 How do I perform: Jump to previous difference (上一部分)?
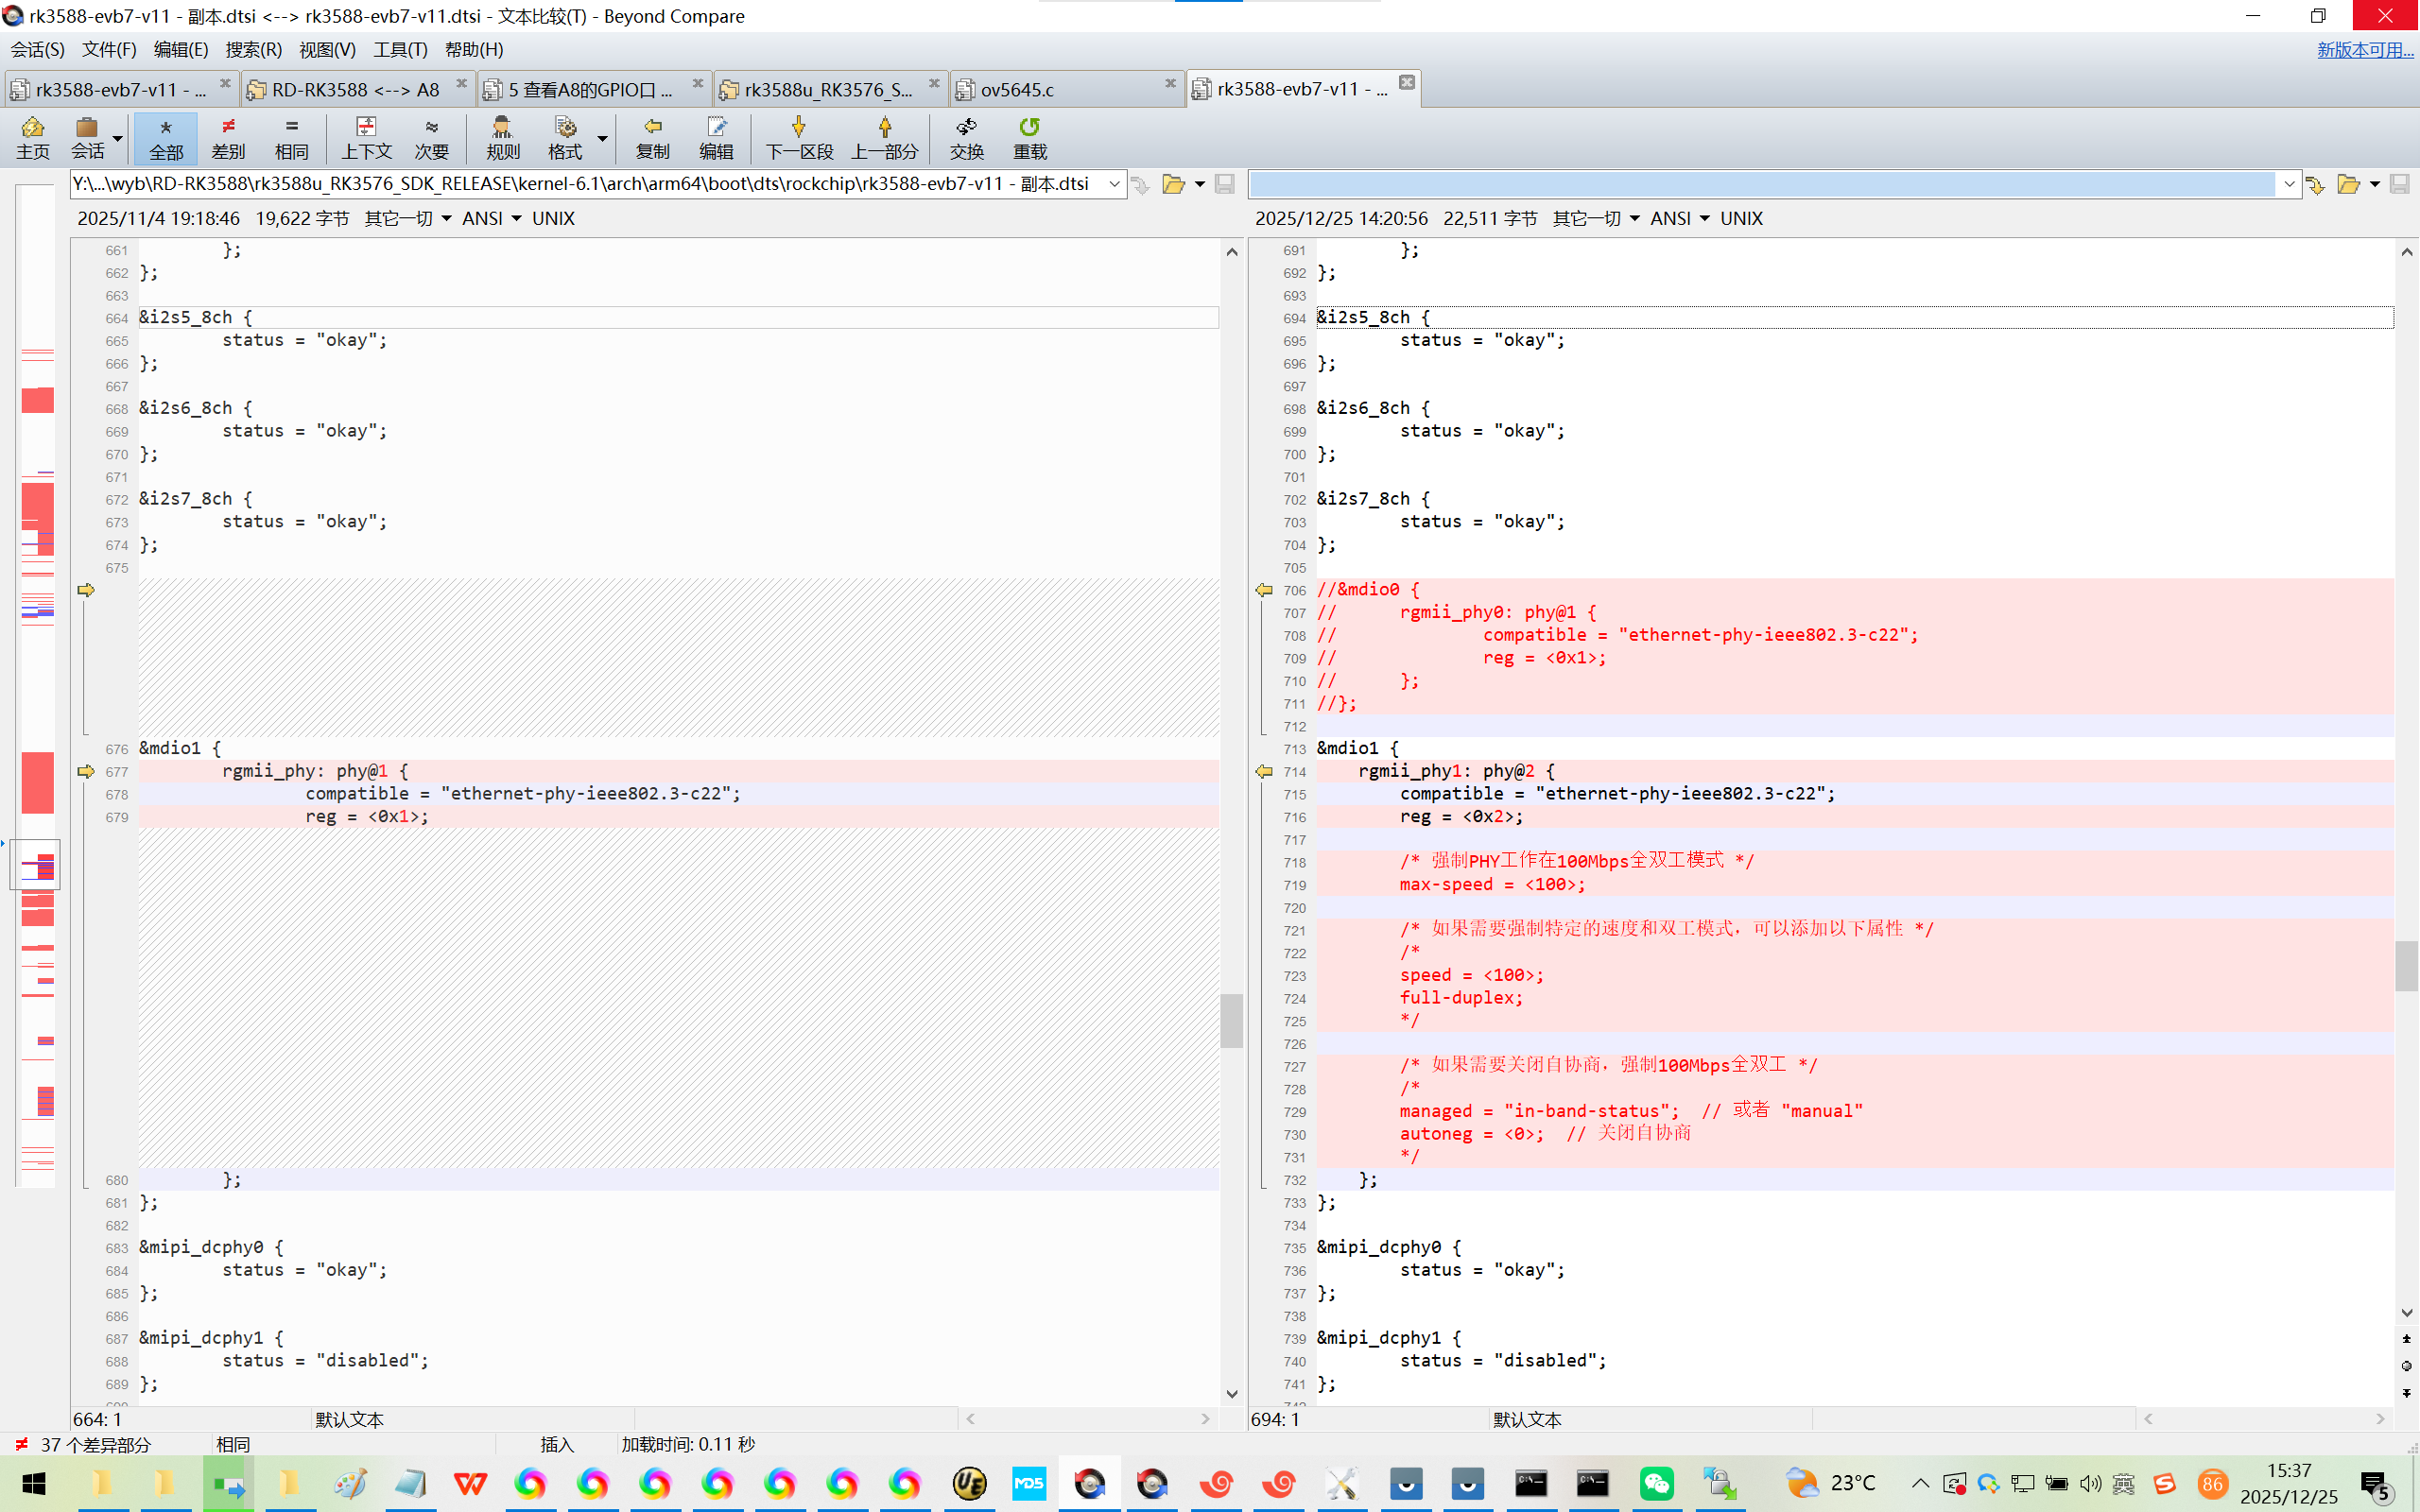884,137
